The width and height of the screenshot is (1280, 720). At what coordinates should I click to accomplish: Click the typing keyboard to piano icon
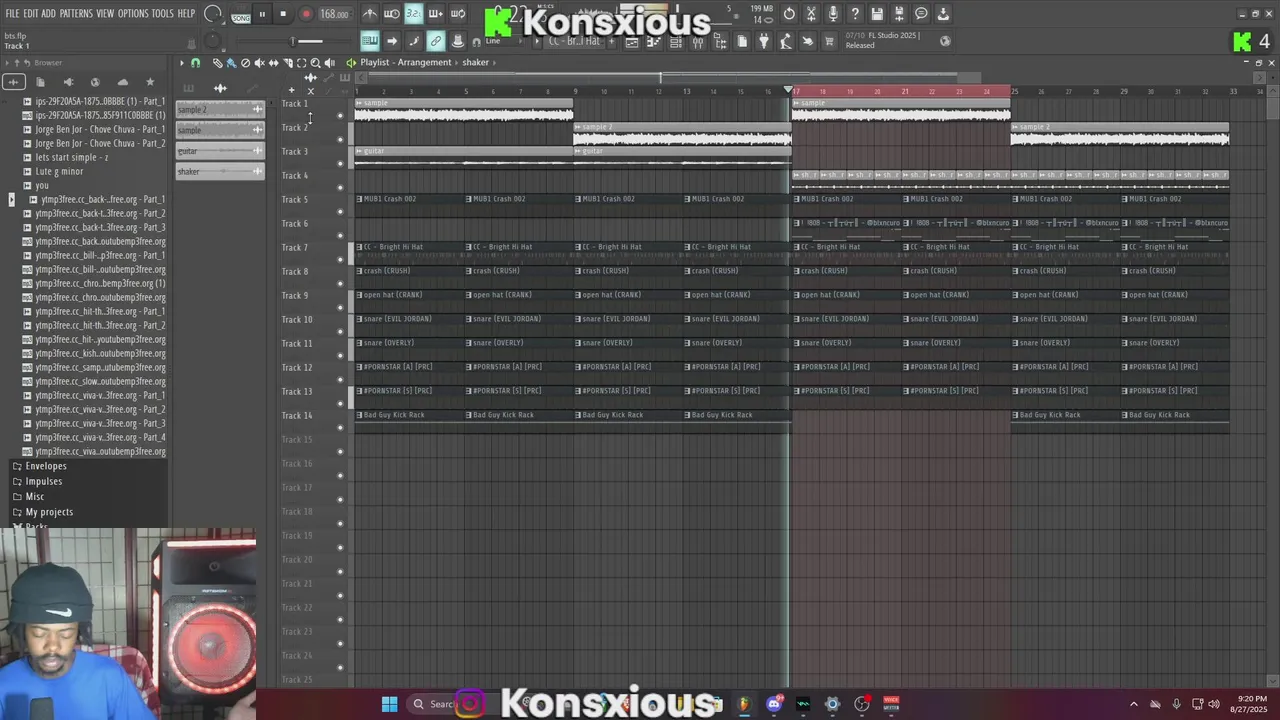tap(369, 41)
